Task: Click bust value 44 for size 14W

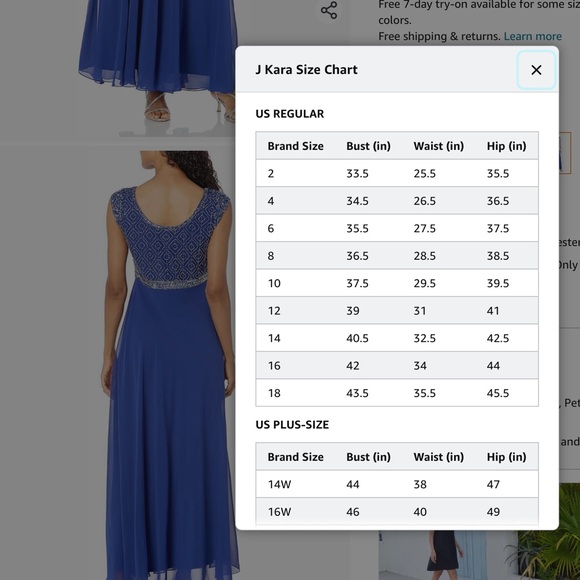Action: pyautogui.click(x=353, y=485)
